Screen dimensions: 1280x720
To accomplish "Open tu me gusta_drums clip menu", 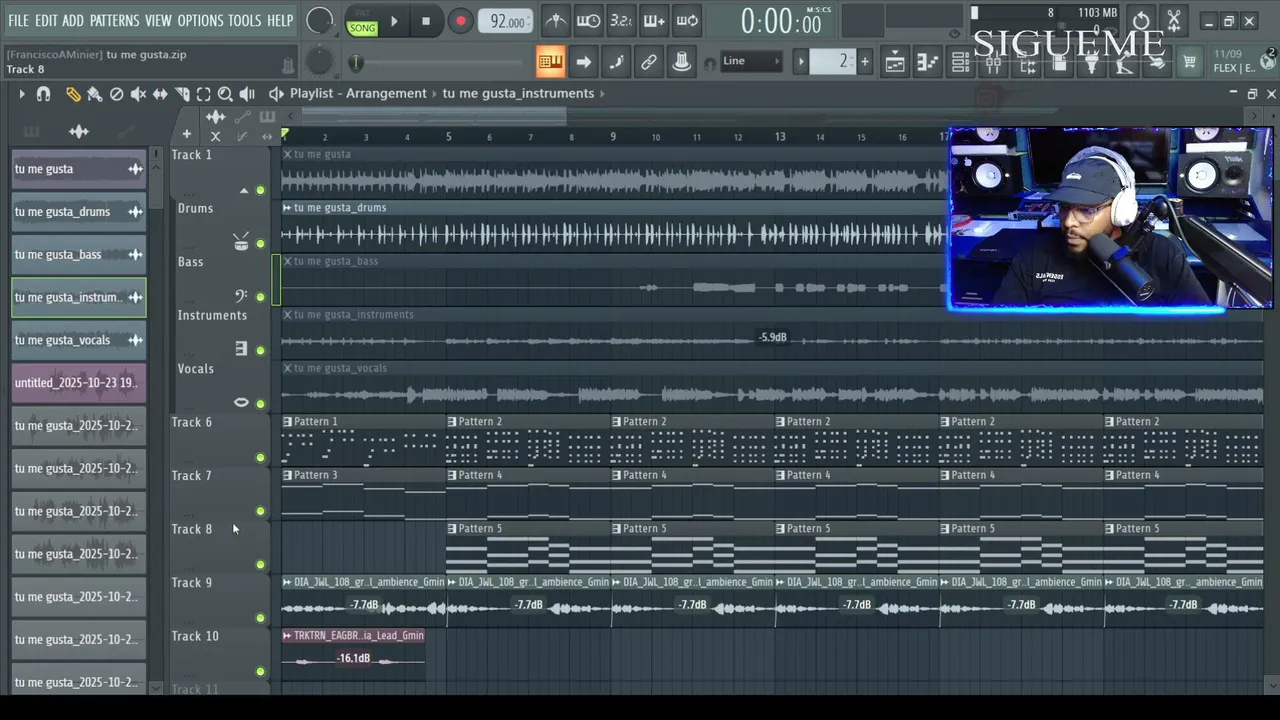I will pyautogui.click(x=288, y=208).
